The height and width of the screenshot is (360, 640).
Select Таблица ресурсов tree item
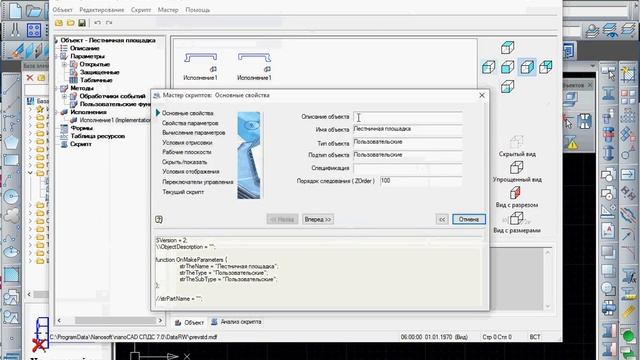point(98,136)
